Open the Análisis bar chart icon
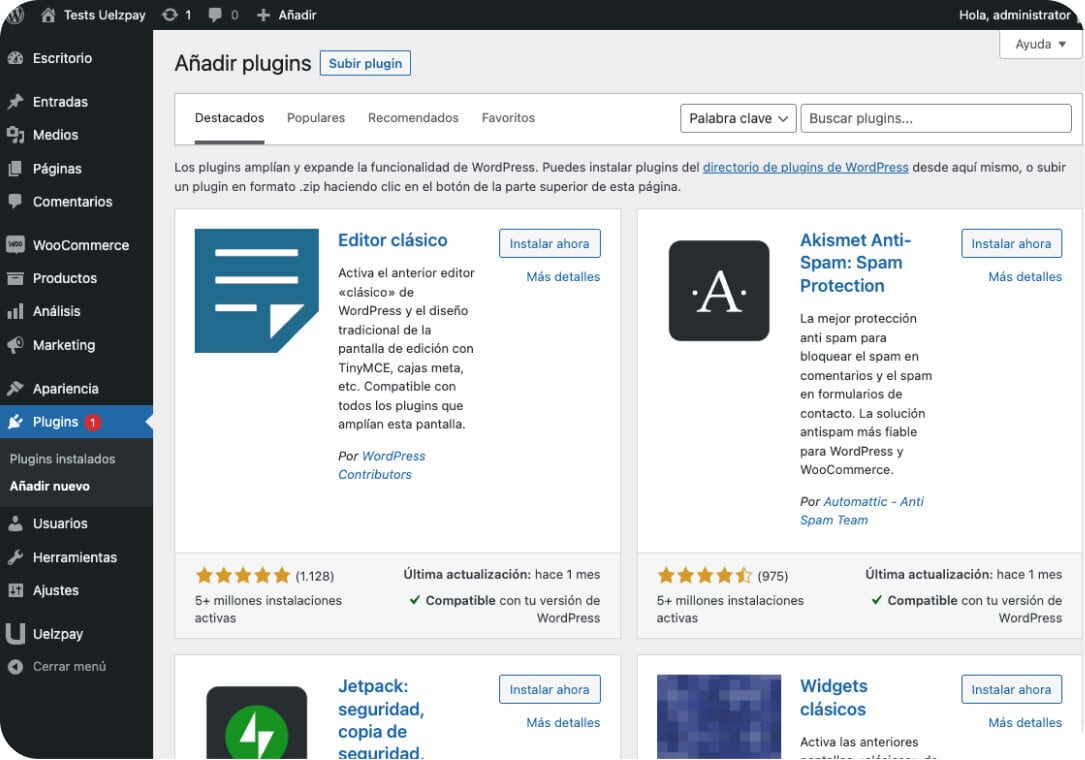This screenshot has width=1085, height=760. coord(15,311)
